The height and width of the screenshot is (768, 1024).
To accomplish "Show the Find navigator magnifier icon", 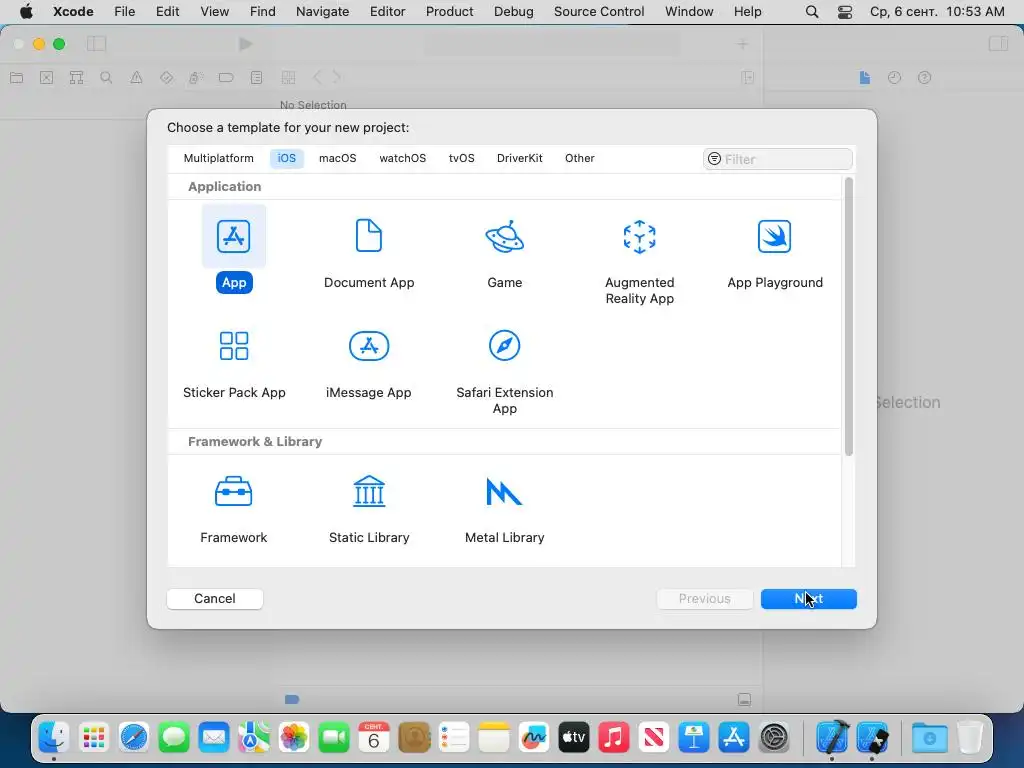I will 106,78.
